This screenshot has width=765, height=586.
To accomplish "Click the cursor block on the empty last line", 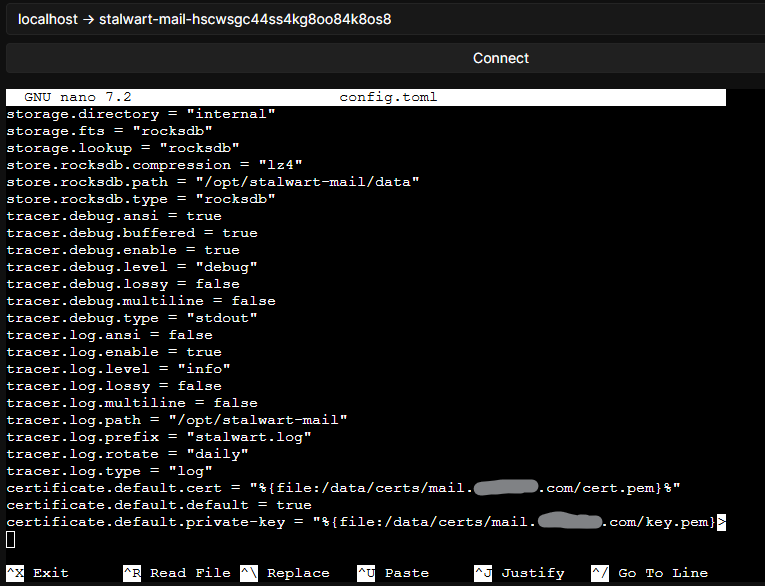I will (x=10, y=539).
